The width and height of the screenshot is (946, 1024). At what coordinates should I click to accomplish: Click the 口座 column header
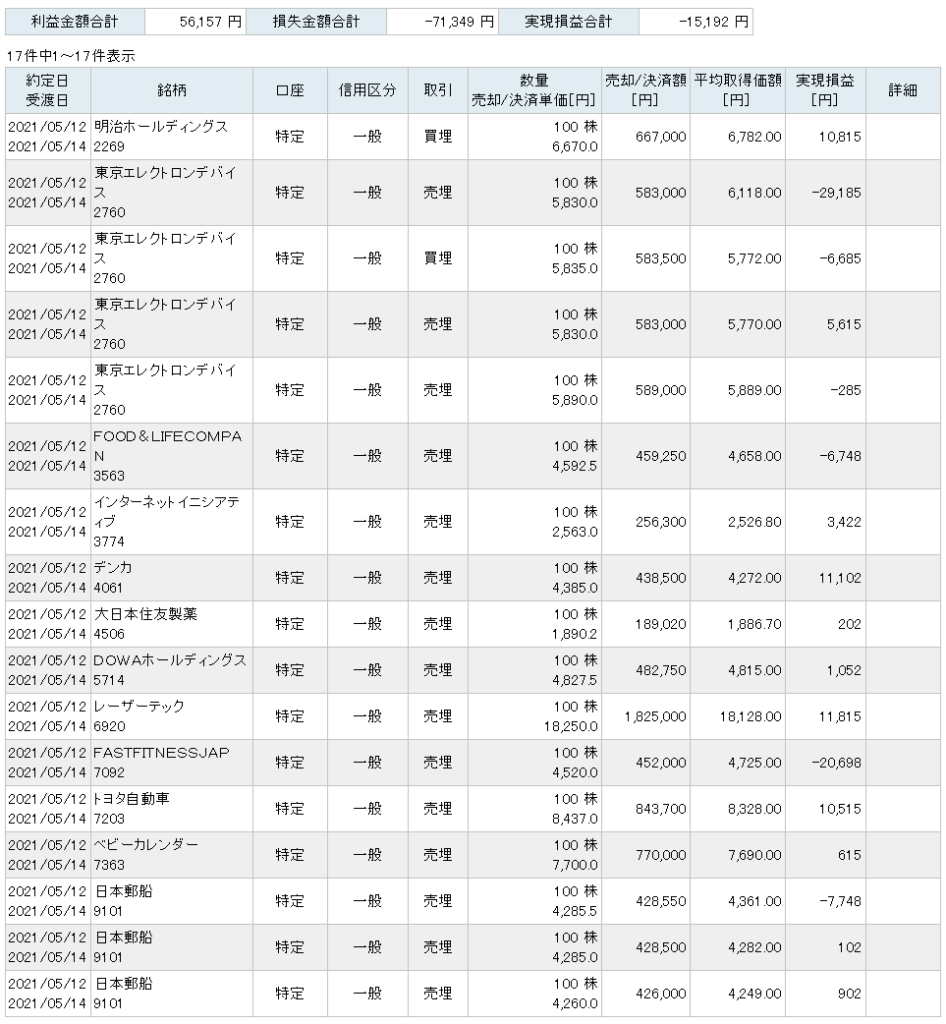pyautogui.click(x=290, y=91)
